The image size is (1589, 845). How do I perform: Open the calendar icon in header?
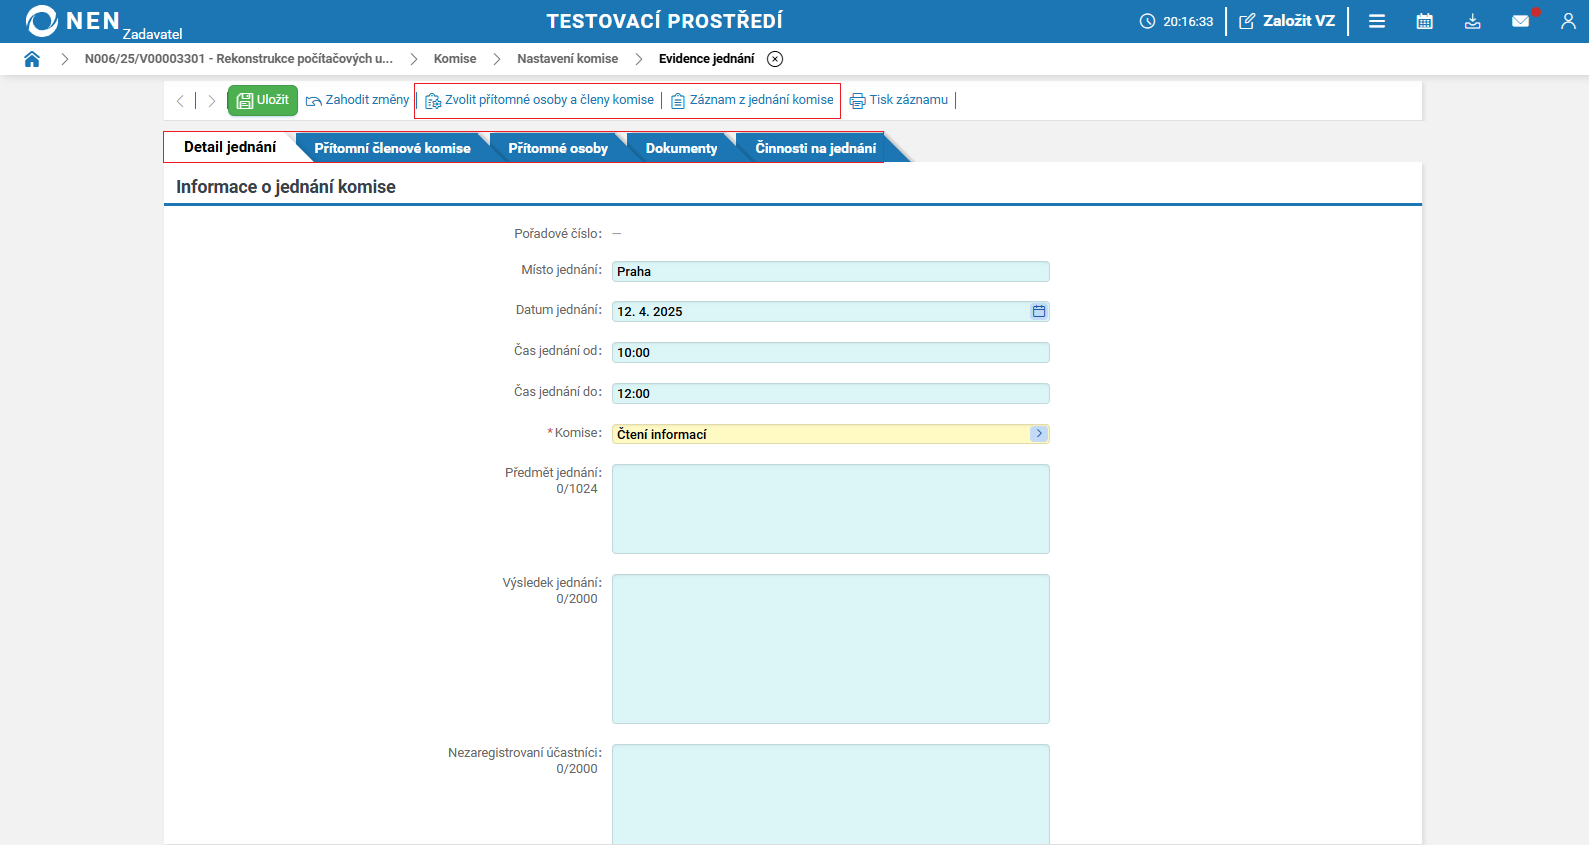tap(1425, 21)
